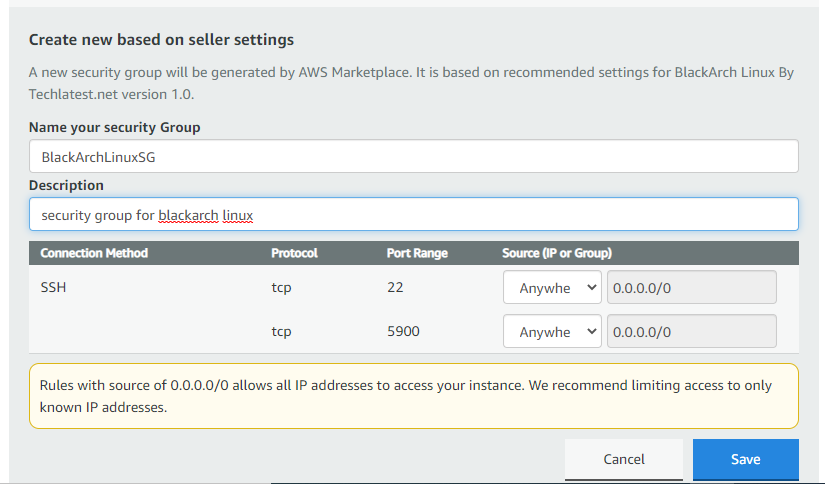Click the tcp protocol cell in SSH row
This screenshot has width=825, height=484.
[281, 288]
